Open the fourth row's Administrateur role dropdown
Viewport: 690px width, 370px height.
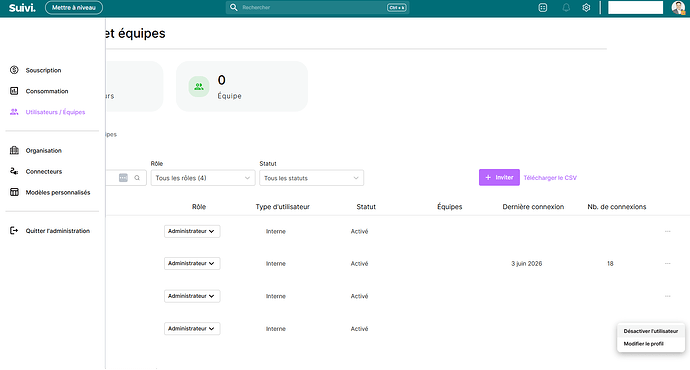pos(192,329)
